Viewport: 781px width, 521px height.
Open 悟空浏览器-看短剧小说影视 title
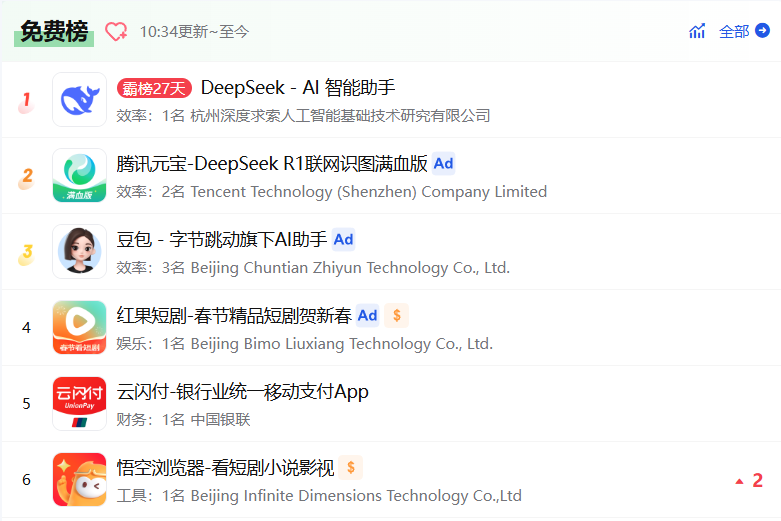(225, 468)
